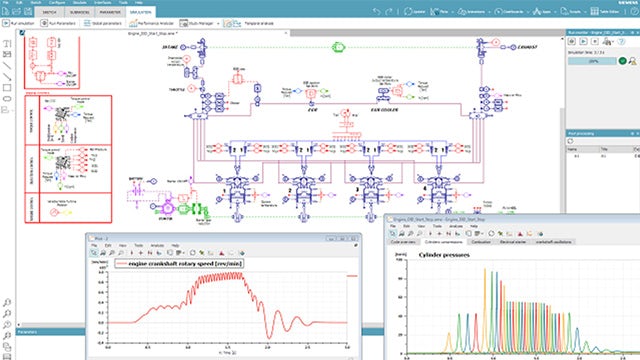The height and width of the screenshot is (360, 640).
Task: Click the green engine component on the sketch
Action: (x=338, y=47)
